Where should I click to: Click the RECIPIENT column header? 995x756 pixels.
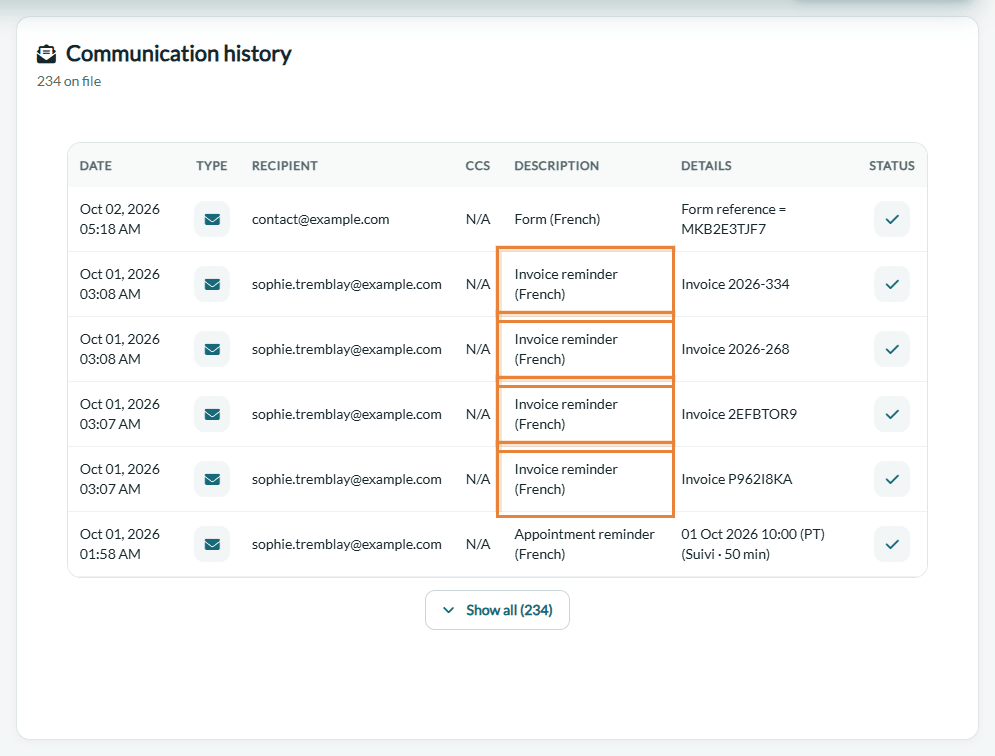pos(284,166)
